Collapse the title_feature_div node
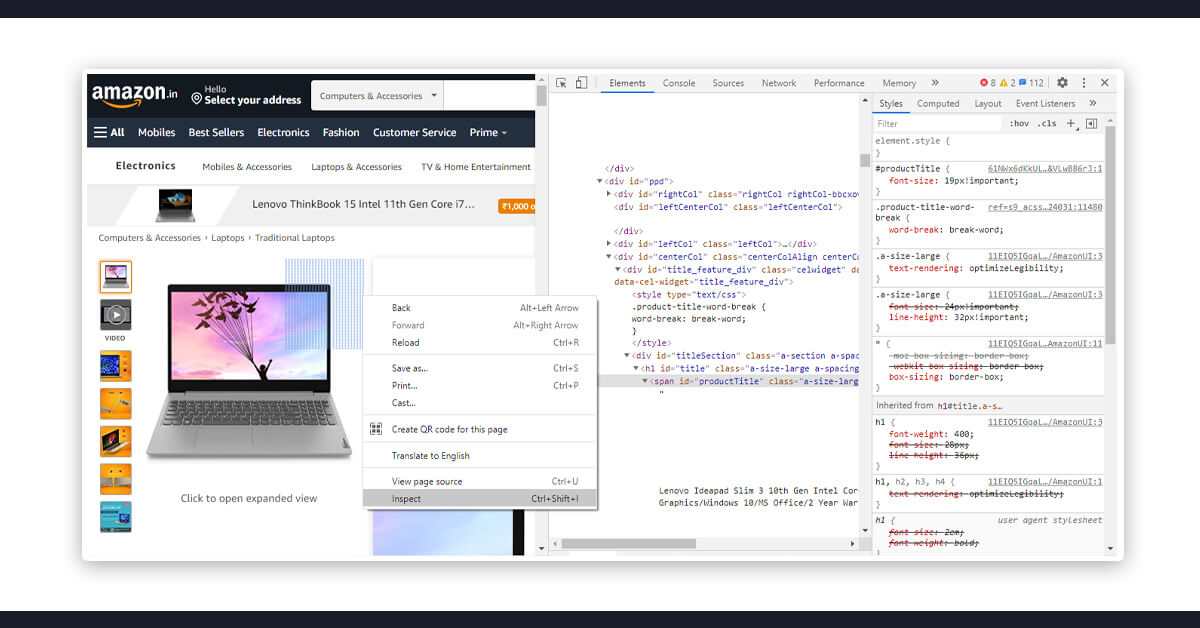The height and width of the screenshot is (628, 1200). tap(618, 269)
